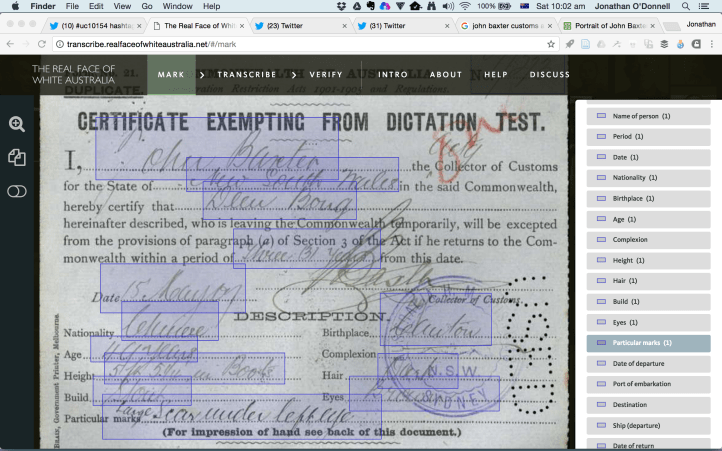Select the Port of embarkation mark field
This screenshot has height=451, width=722.
[648, 384]
